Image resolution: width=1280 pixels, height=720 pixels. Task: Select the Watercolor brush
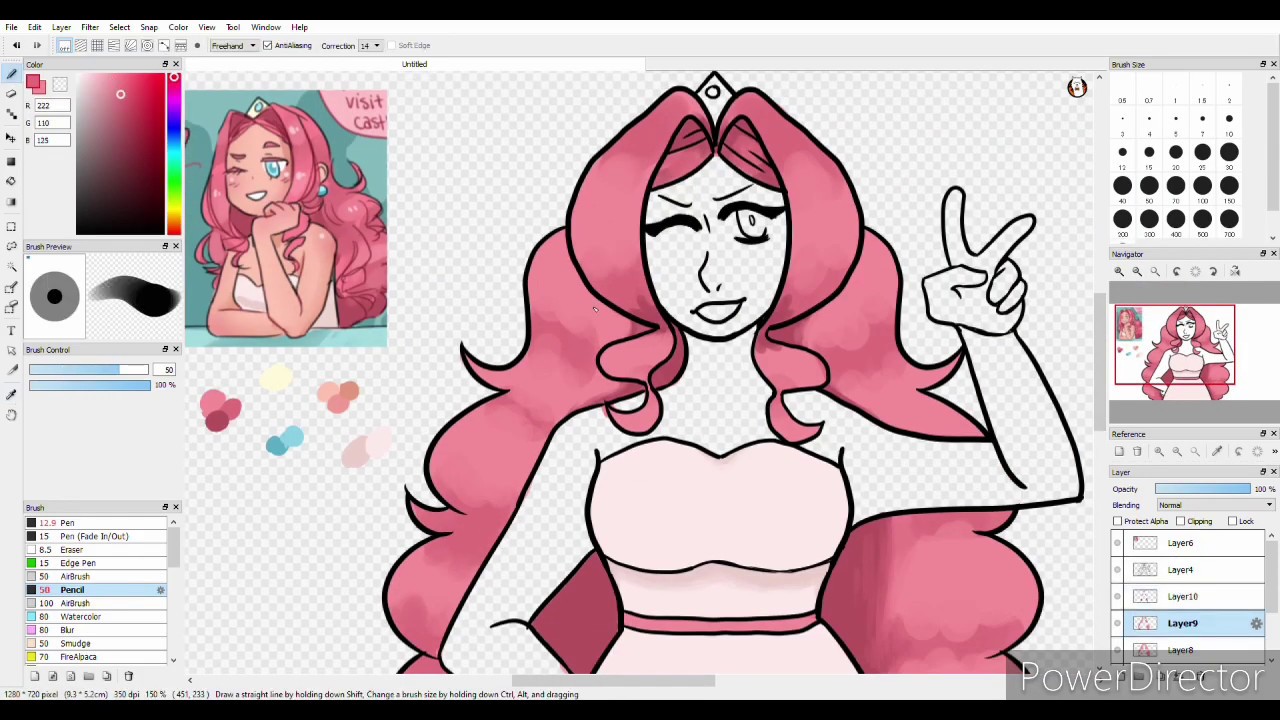96,617
